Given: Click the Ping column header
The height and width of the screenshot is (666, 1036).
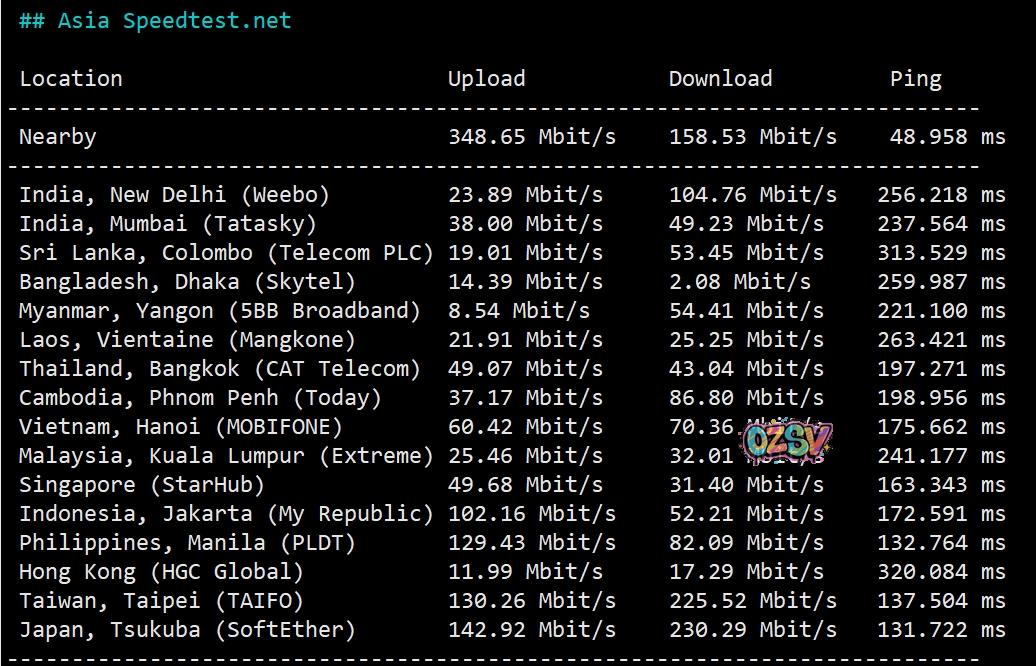Looking at the screenshot, I should coord(915,79).
